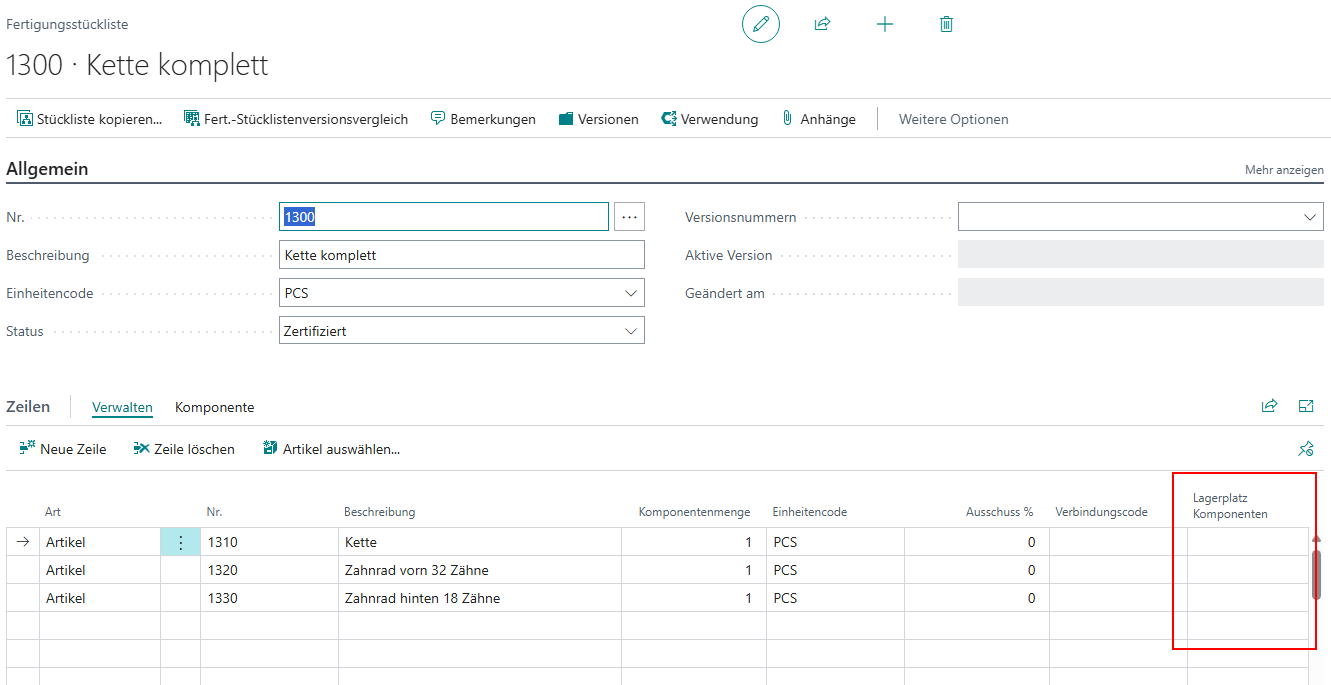
Task: Switch to the Komponente tab
Action: (x=214, y=407)
